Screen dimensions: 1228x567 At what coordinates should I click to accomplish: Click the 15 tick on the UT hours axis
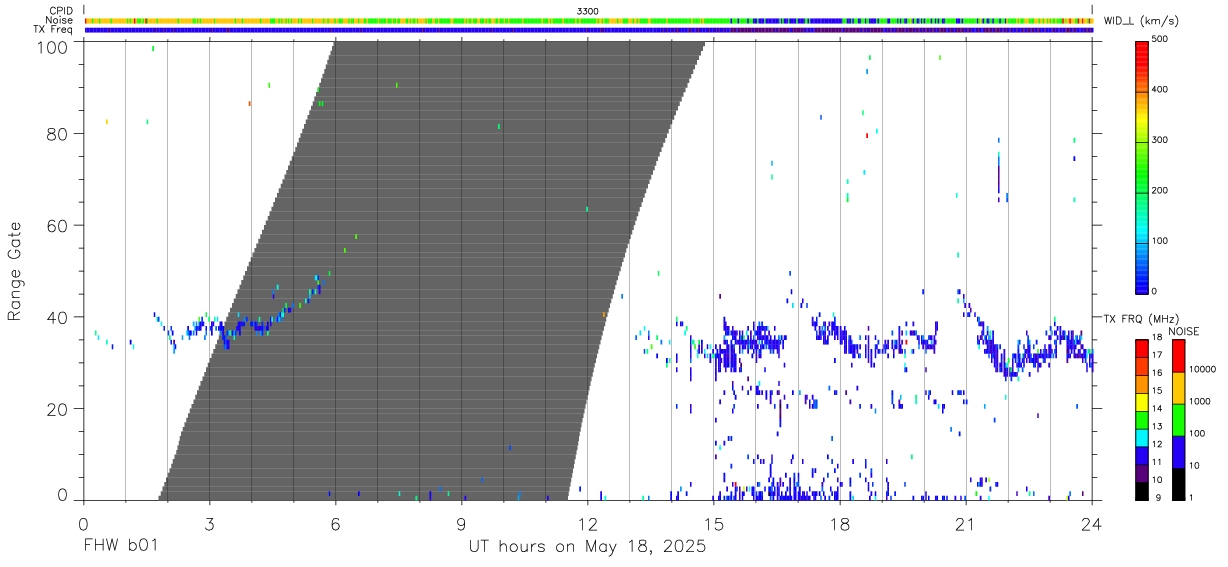tap(714, 523)
